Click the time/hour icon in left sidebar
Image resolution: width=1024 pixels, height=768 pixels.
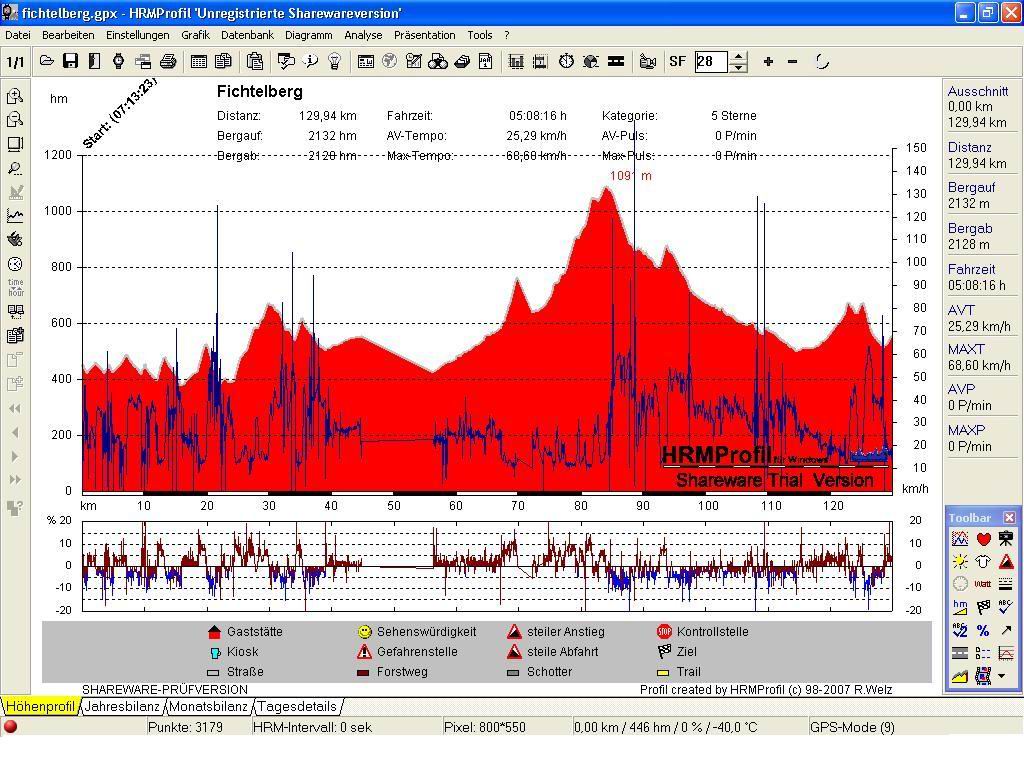(x=15, y=288)
